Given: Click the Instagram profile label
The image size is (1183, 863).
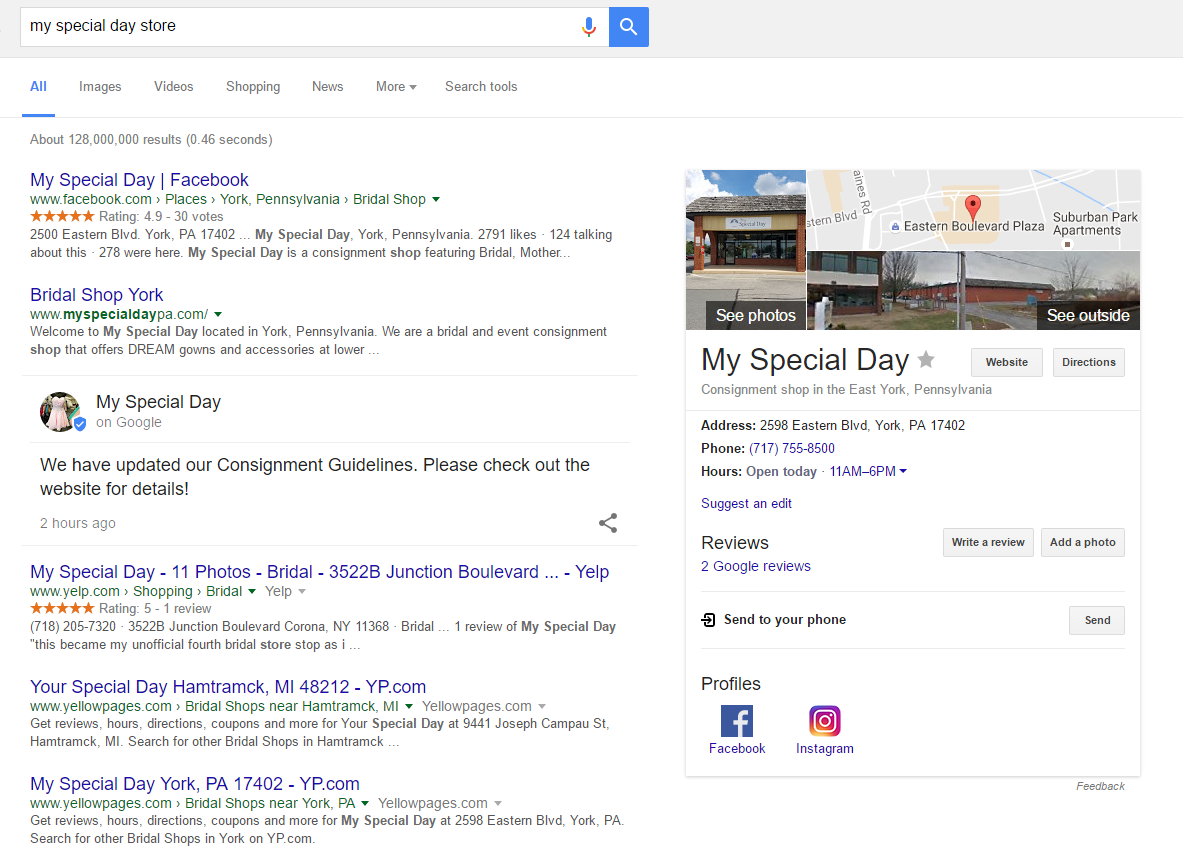Looking at the screenshot, I should (x=825, y=748).
